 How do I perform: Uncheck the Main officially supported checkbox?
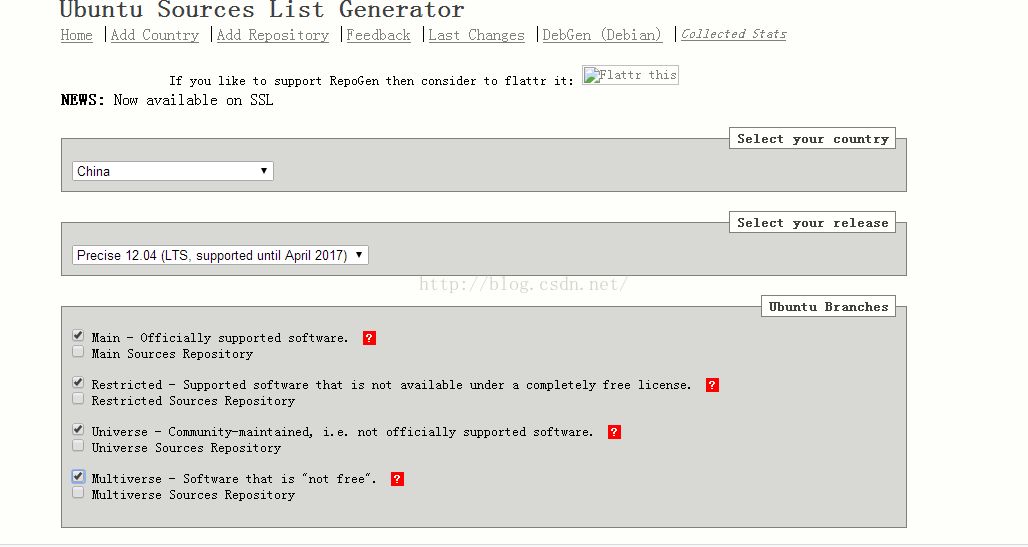click(x=78, y=336)
